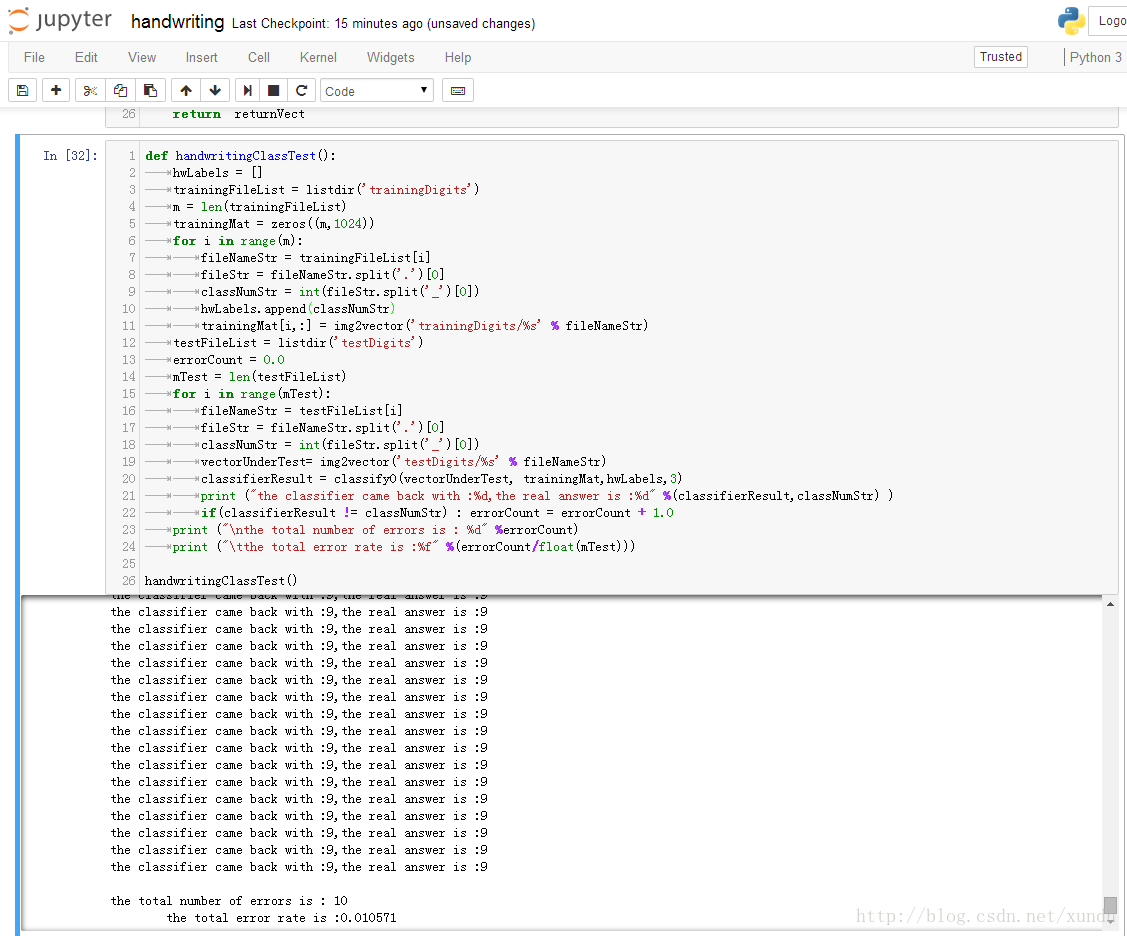Open the command palette keyboard icon
1127x936 pixels.
point(458,91)
